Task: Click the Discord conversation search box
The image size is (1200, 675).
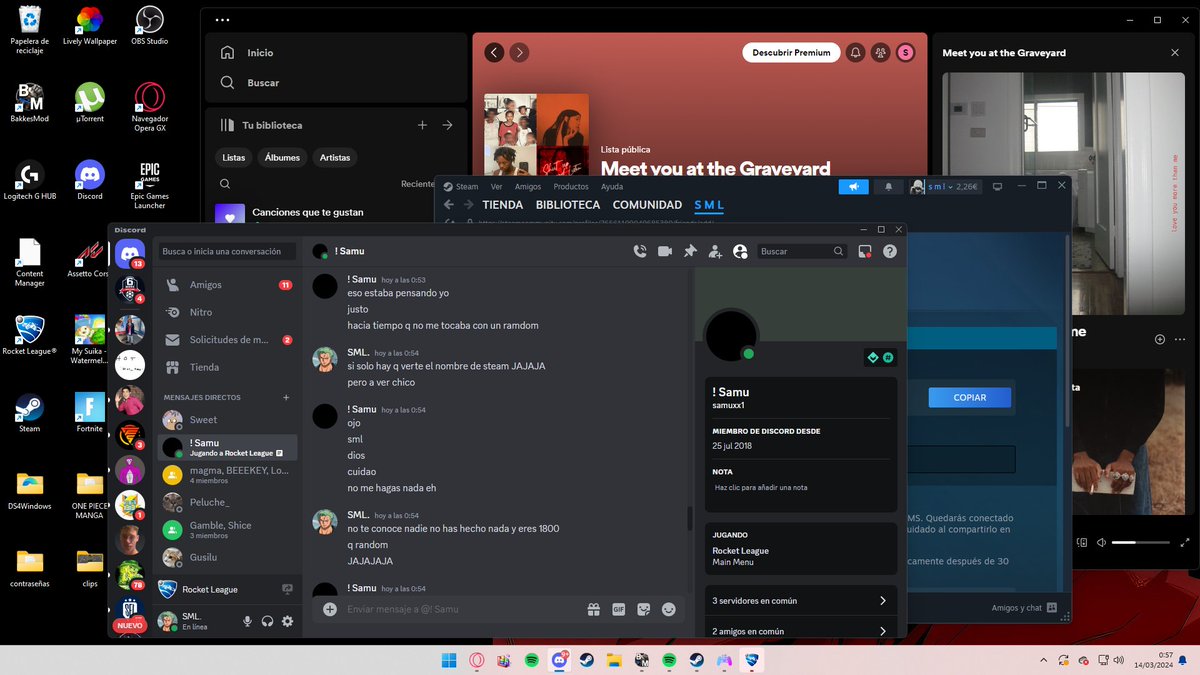Action: pos(228,252)
